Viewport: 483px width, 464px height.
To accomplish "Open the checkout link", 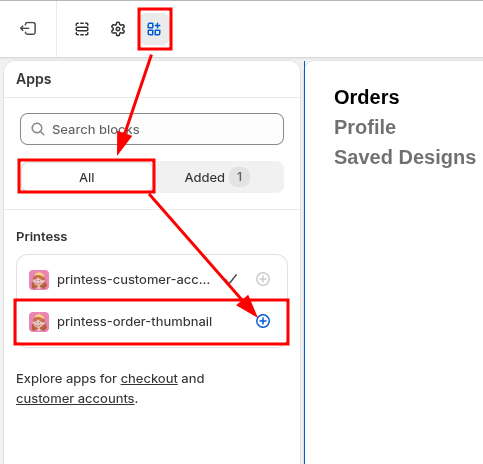I will click(149, 379).
